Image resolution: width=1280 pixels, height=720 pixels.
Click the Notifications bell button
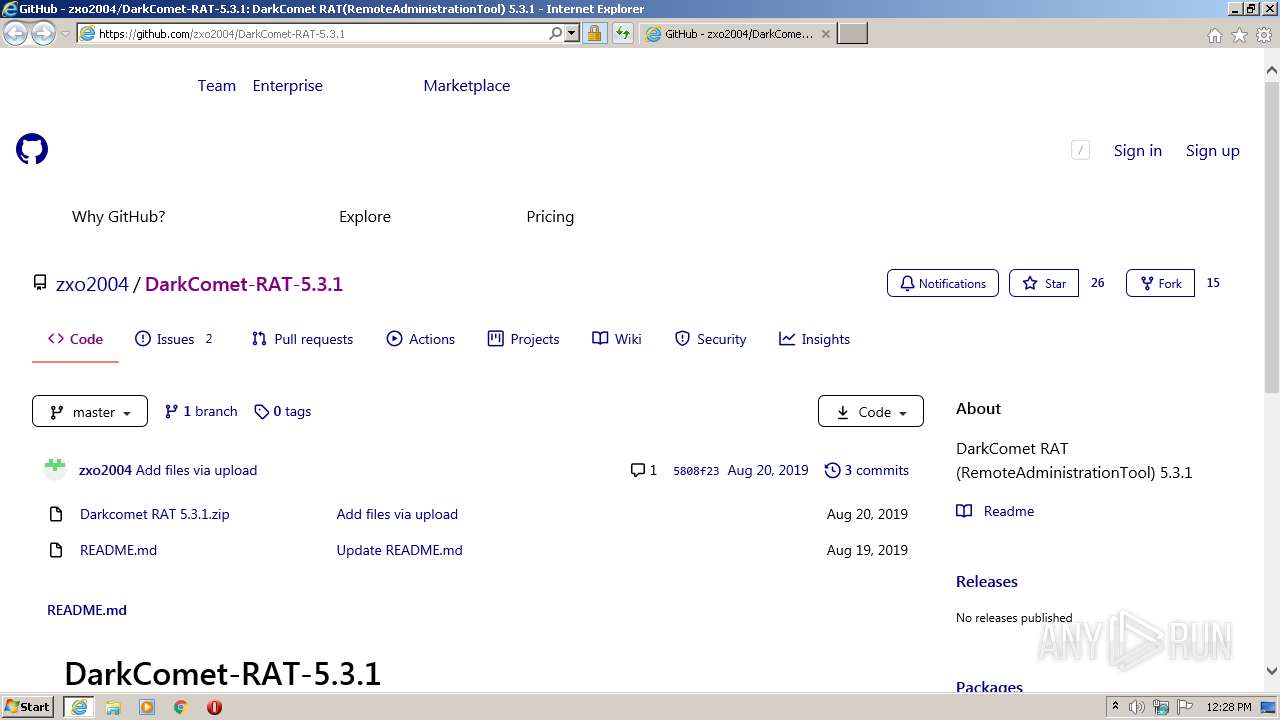click(x=943, y=283)
